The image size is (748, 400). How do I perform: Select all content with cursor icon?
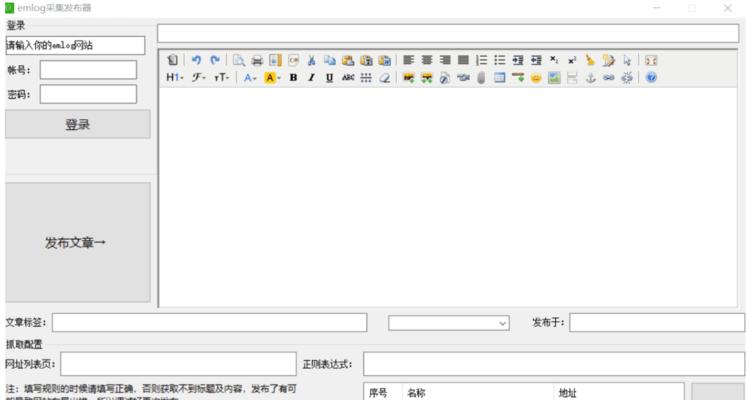pyautogui.click(x=627, y=60)
